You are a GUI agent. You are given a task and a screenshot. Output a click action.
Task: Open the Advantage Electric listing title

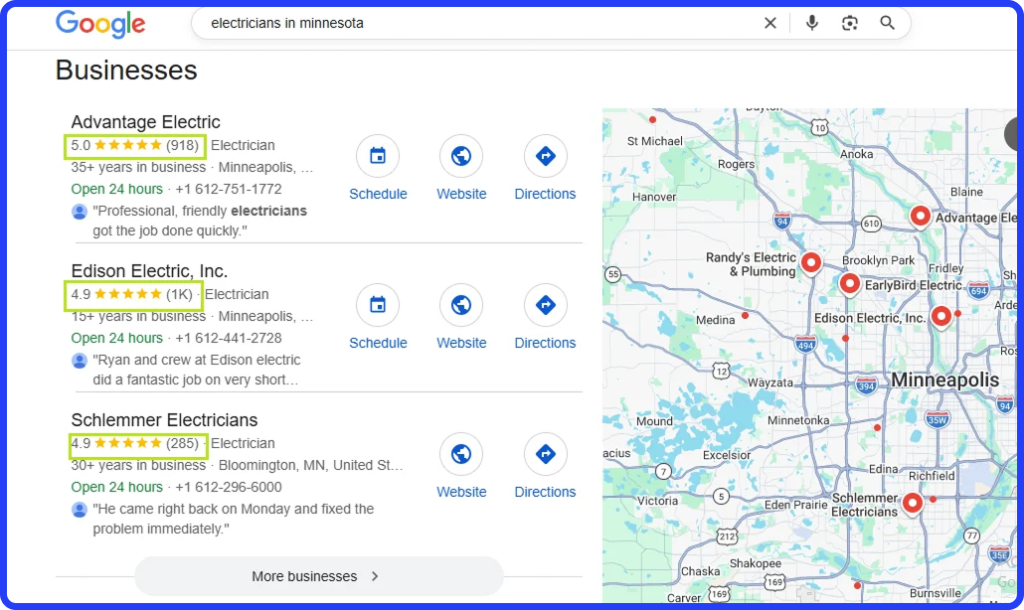[x=146, y=122]
